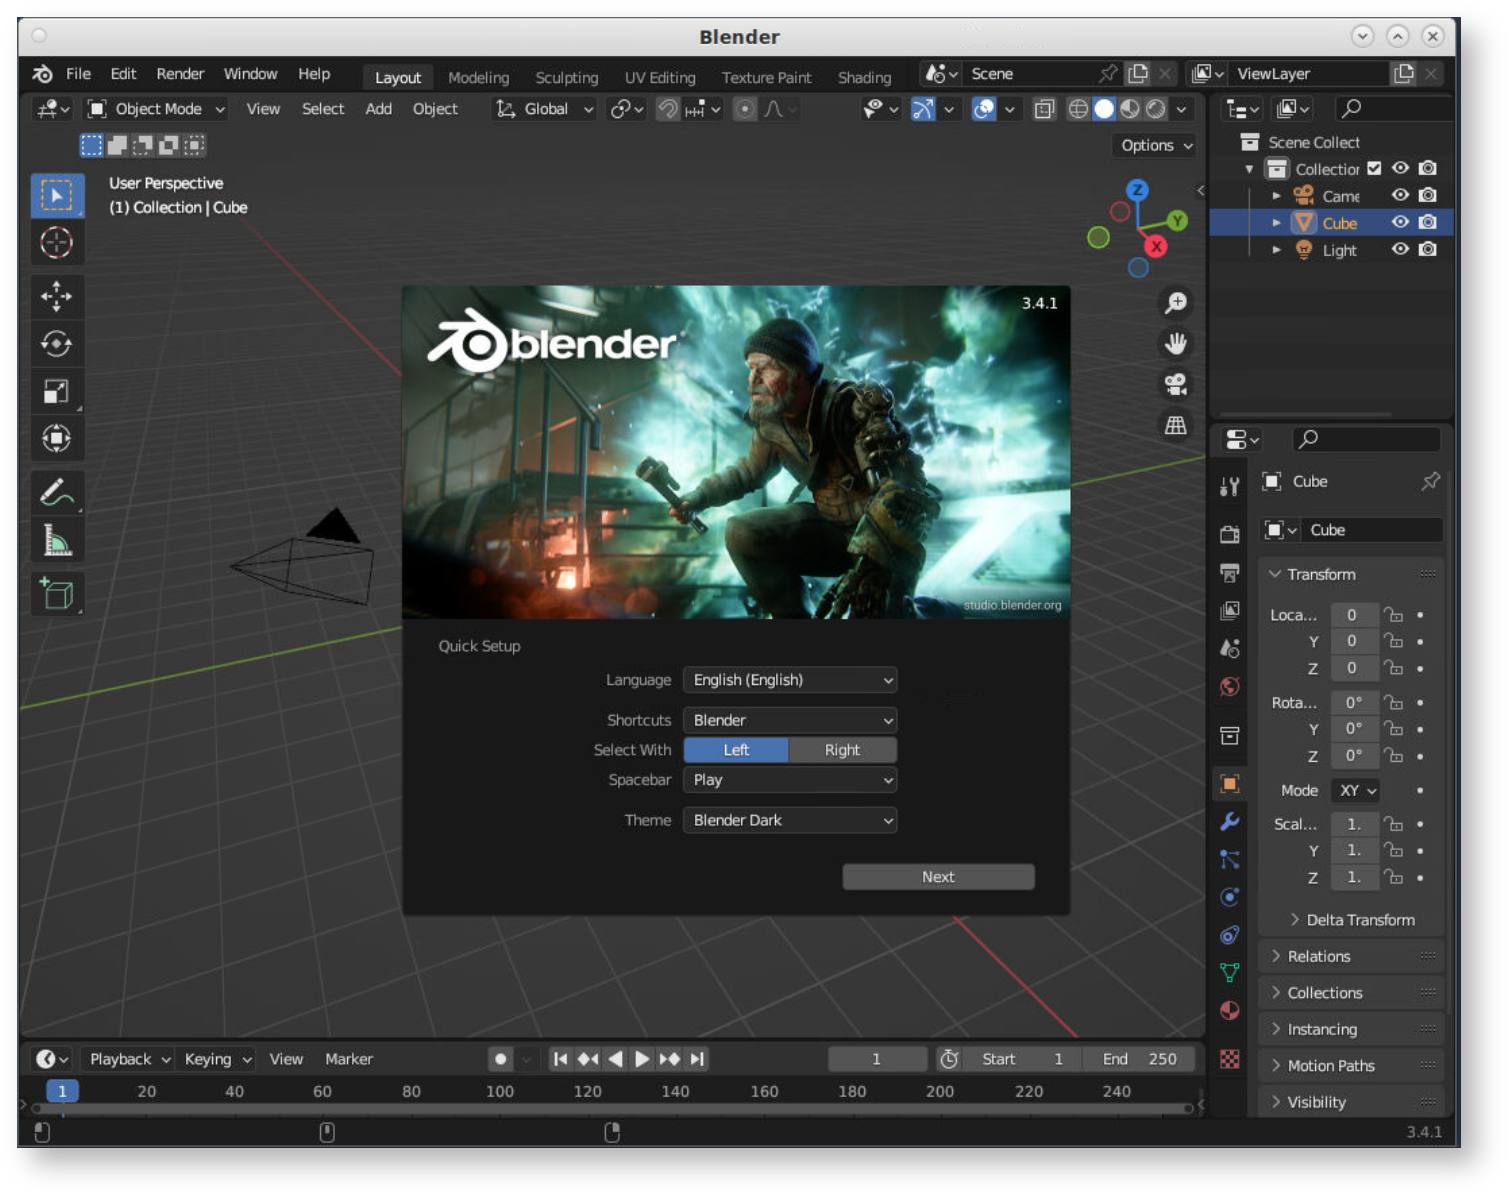Click the End frame 250 field
The width and height of the screenshot is (1509, 1196).
[x=1139, y=1059]
